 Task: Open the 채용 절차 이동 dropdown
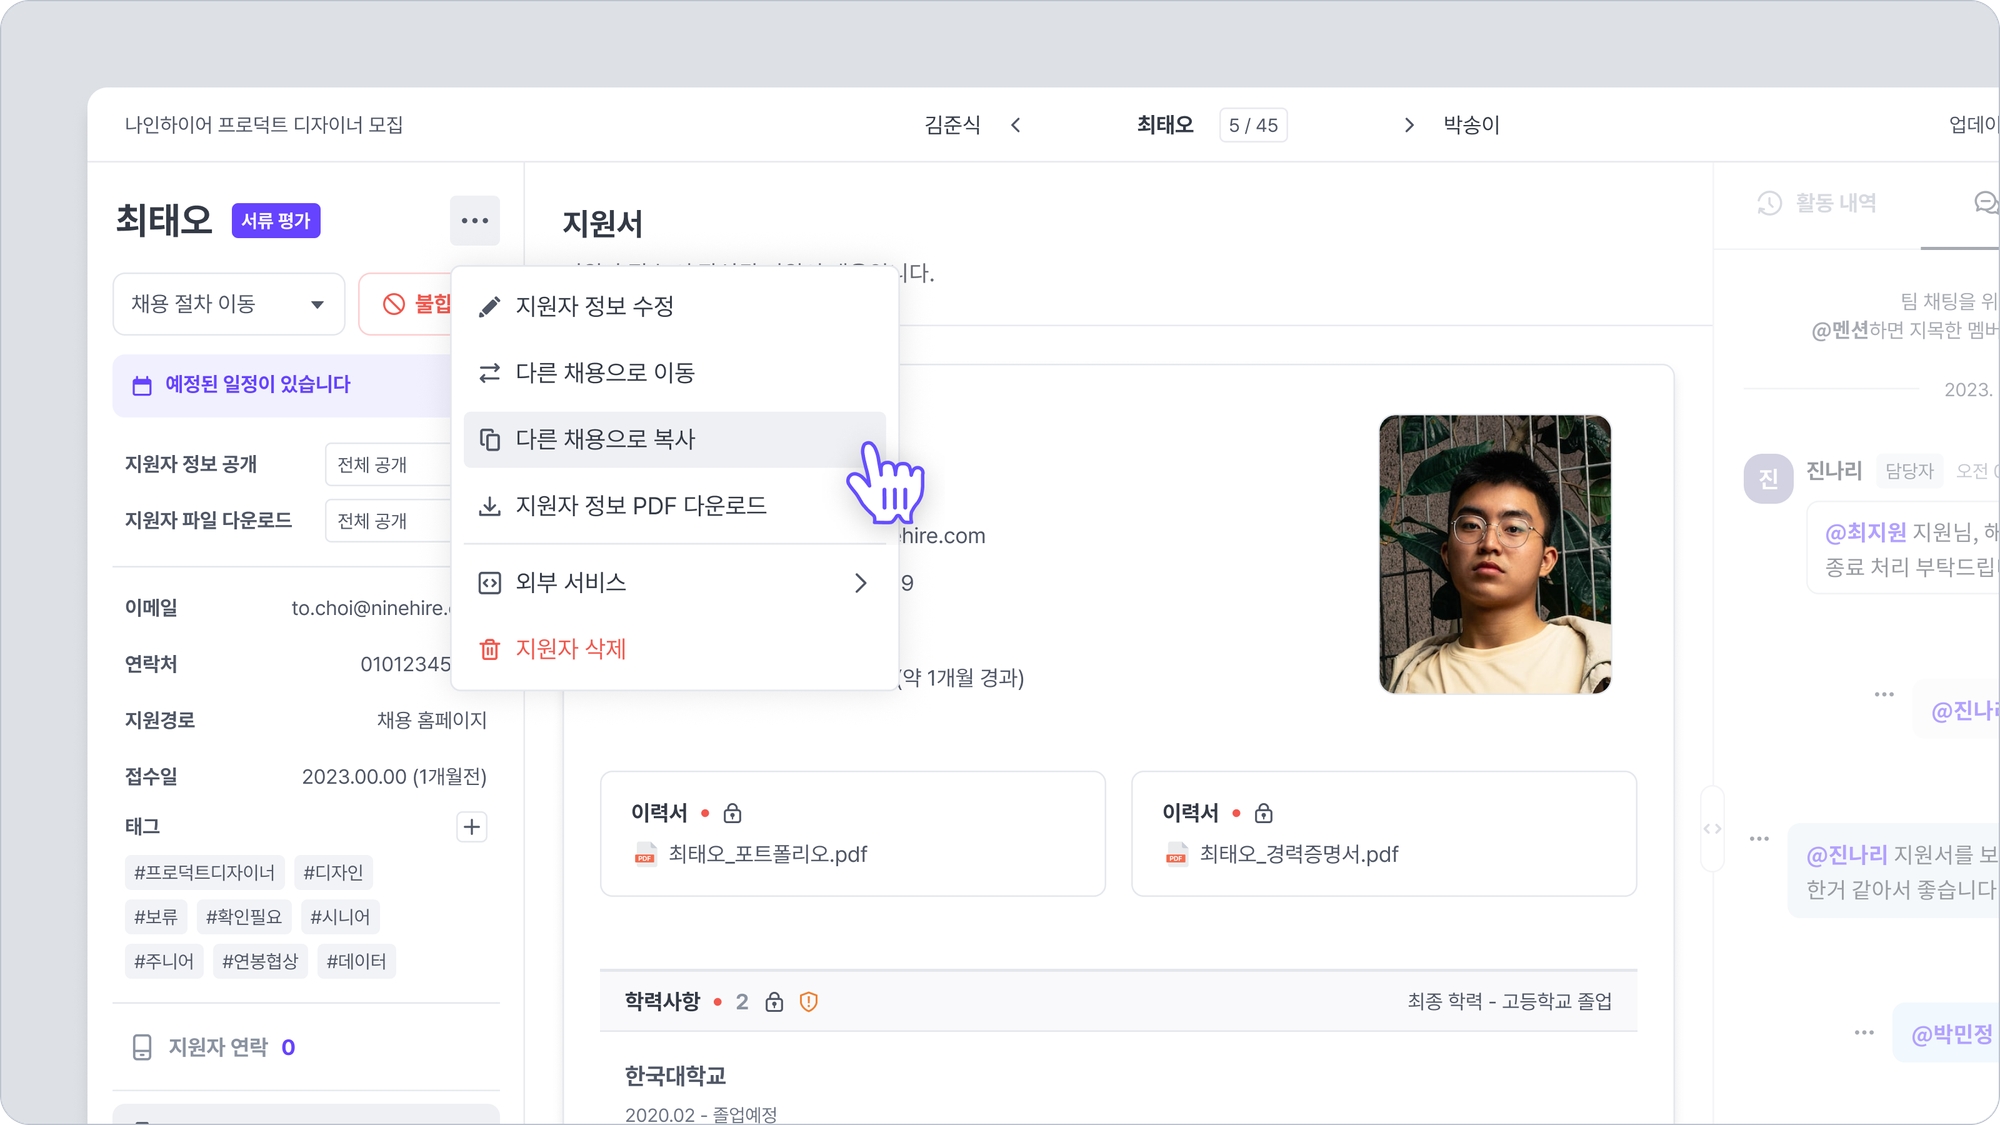click(x=229, y=304)
